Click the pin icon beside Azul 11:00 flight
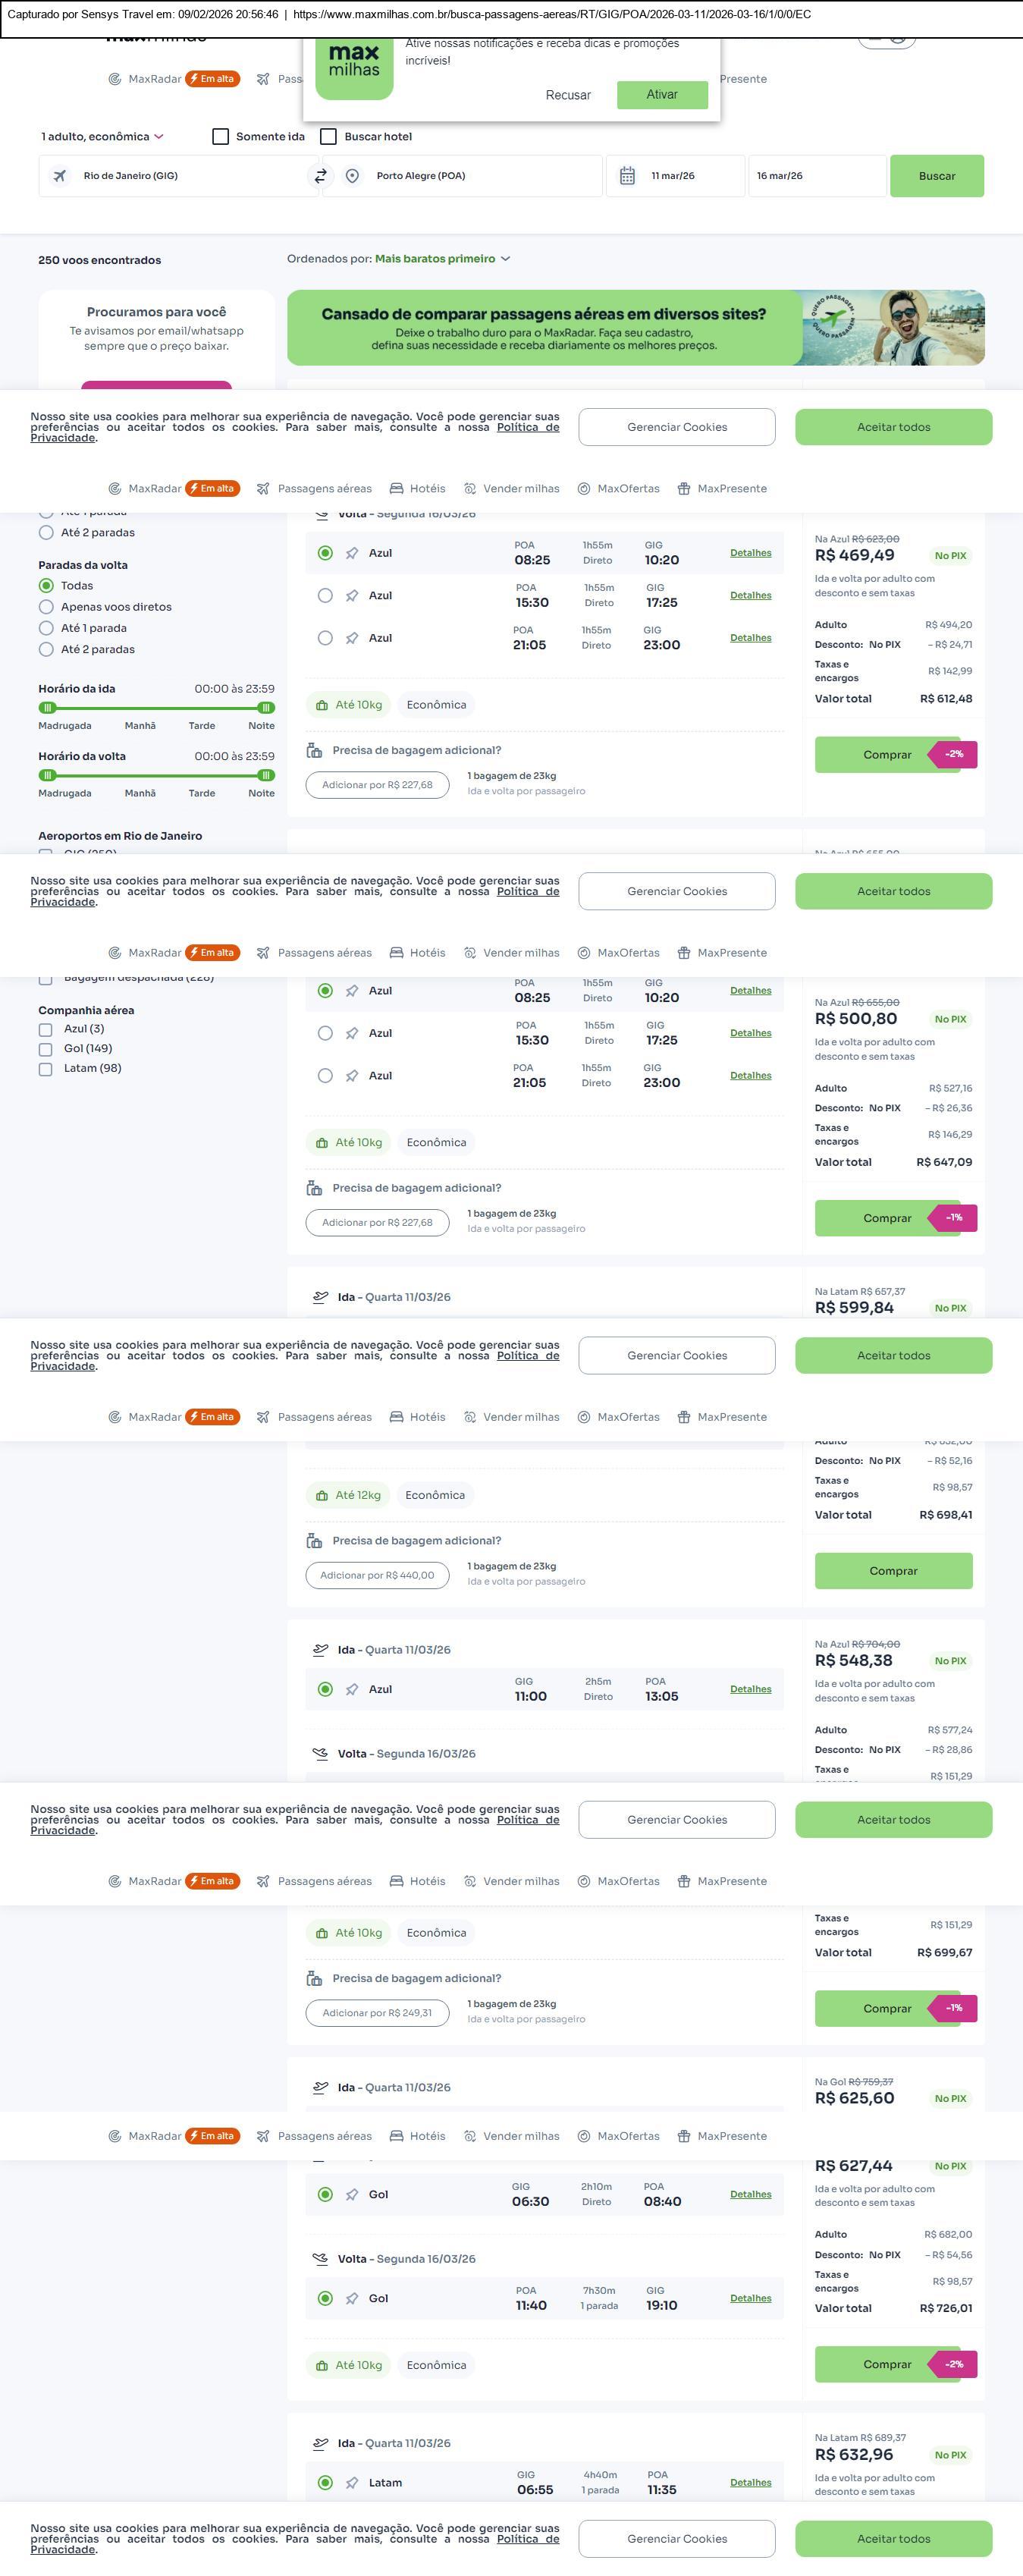1023x2576 pixels. point(352,1689)
